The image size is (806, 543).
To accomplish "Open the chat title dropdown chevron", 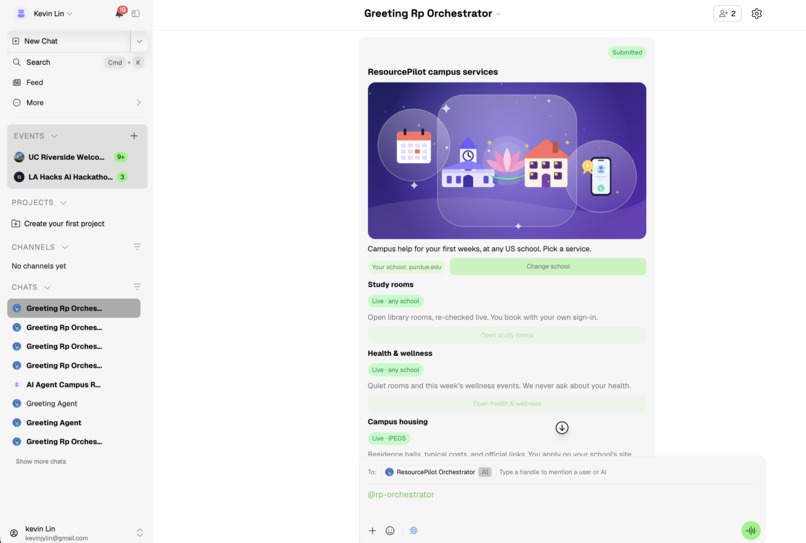I will 498,14.
